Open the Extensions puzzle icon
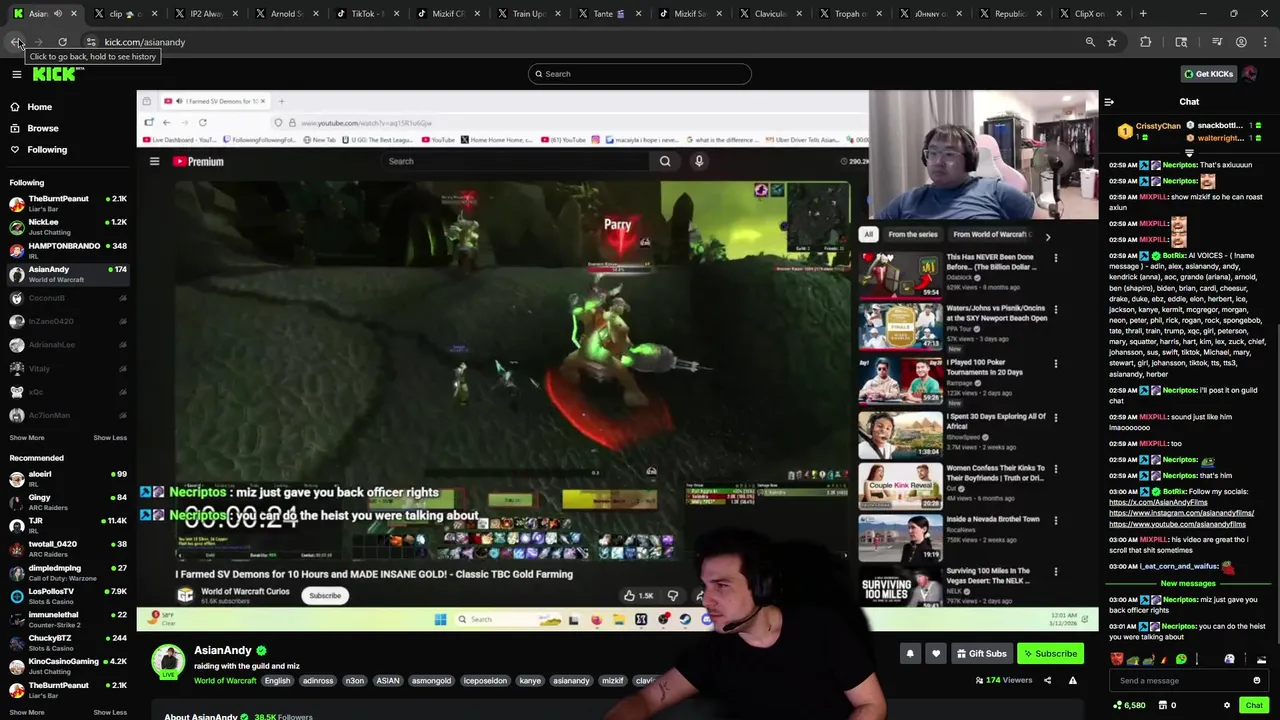Image resolution: width=1280 pixels, height=720 pixels. point(1146,42)
